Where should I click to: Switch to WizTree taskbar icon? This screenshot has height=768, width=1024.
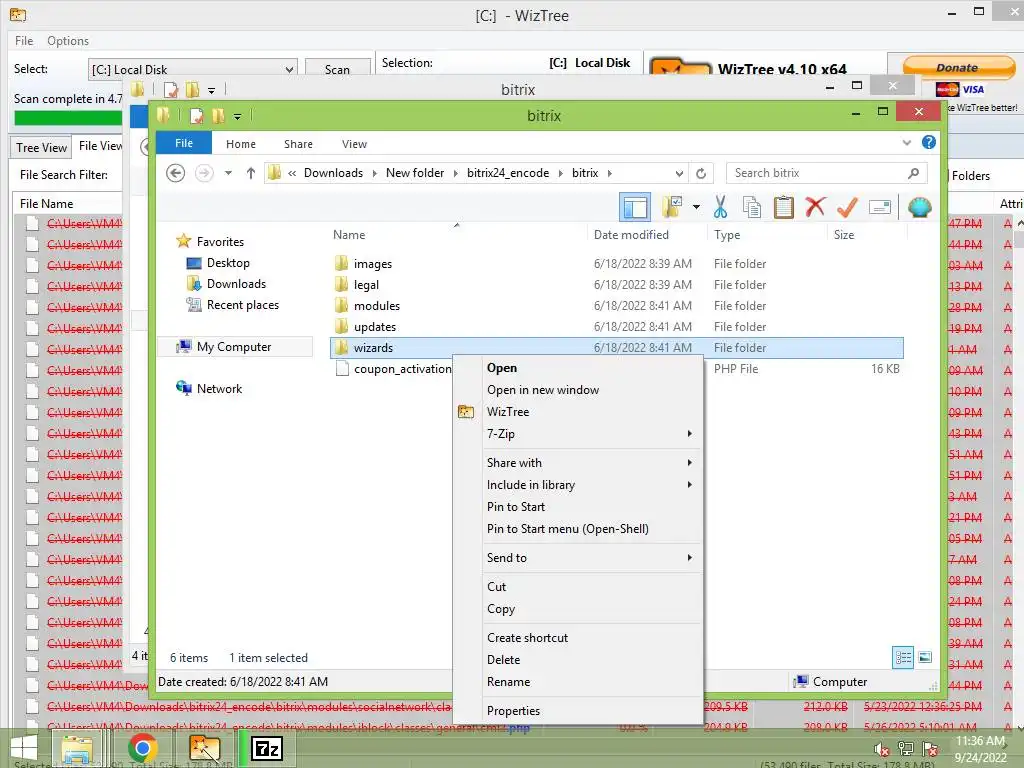pos(204,748)
